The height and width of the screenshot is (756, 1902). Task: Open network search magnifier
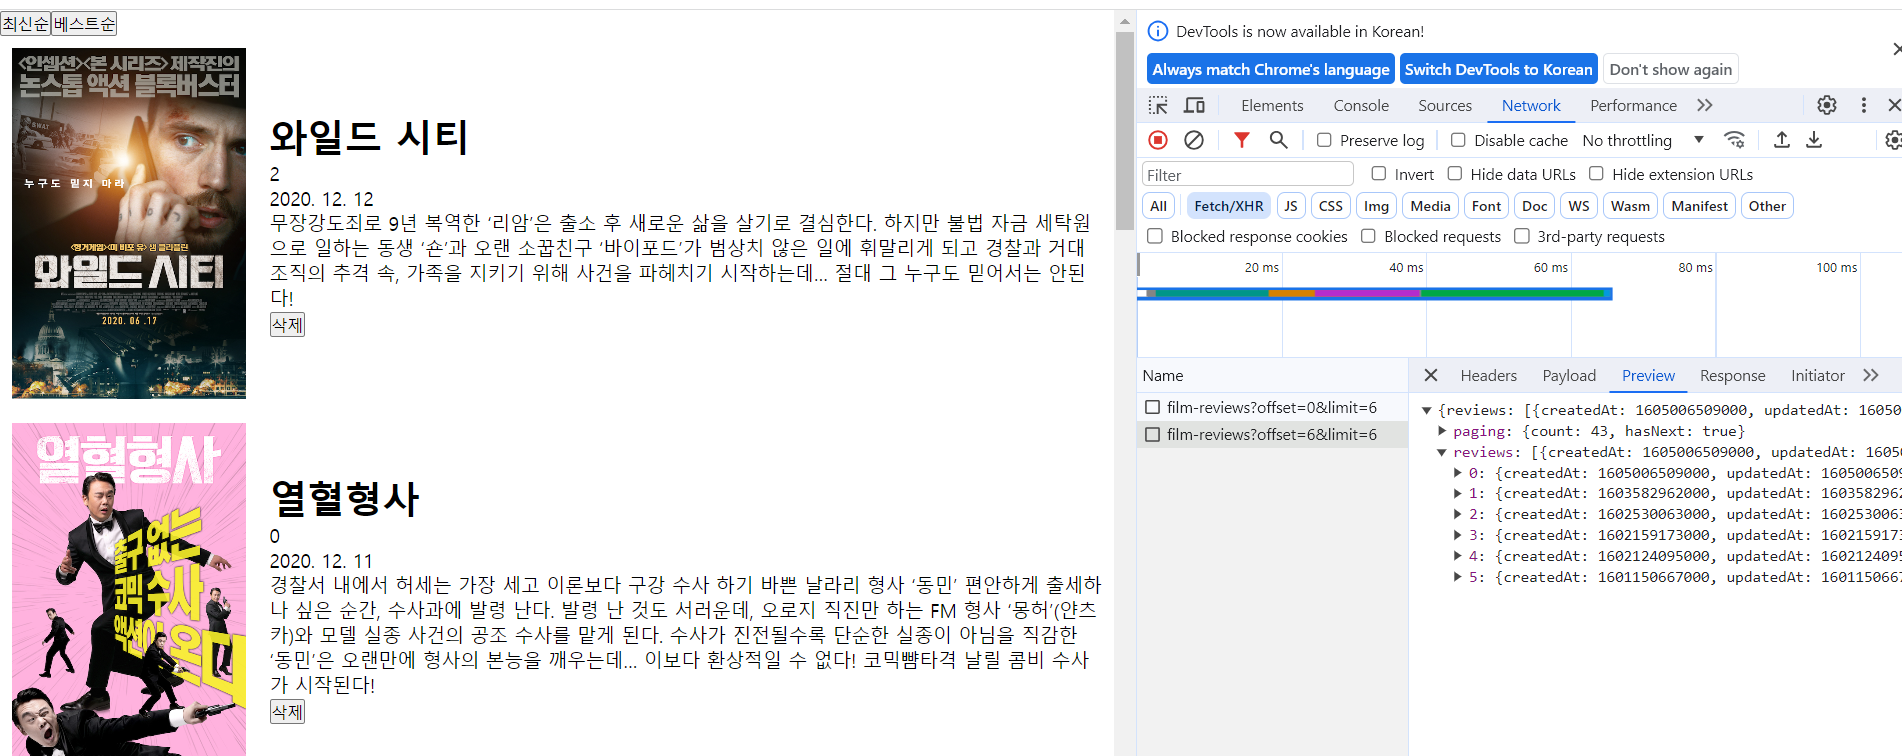[x=1278, y=140]
